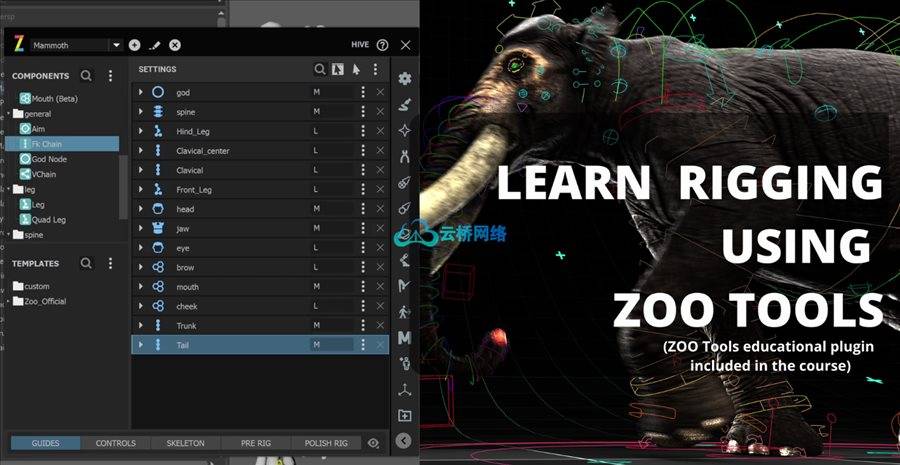Expand the Zoo_Official templates folder
This screenshot has width=900, height=465.
(x=9, y=301)
